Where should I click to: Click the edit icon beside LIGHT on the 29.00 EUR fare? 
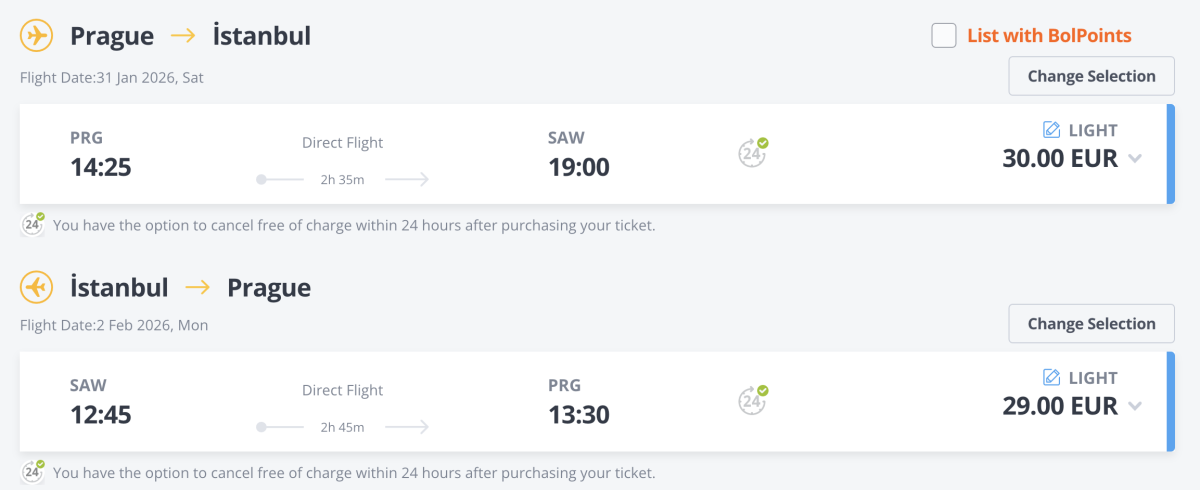(x=1051, y=378)
